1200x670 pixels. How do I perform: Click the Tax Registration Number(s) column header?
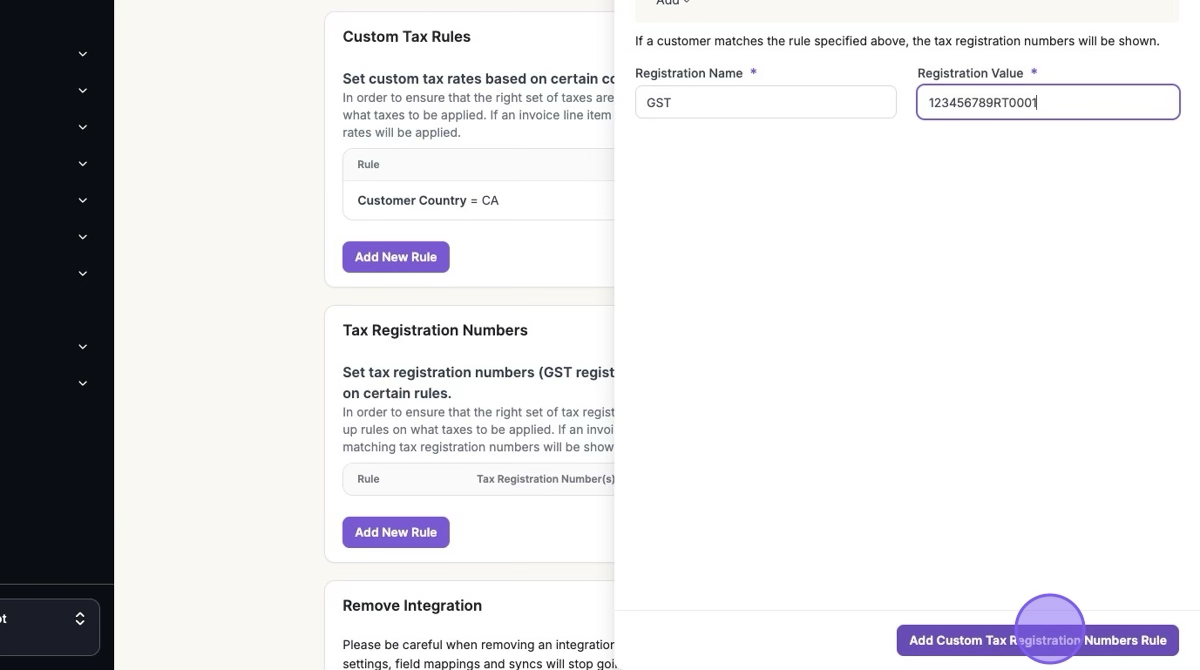(545, 479)
